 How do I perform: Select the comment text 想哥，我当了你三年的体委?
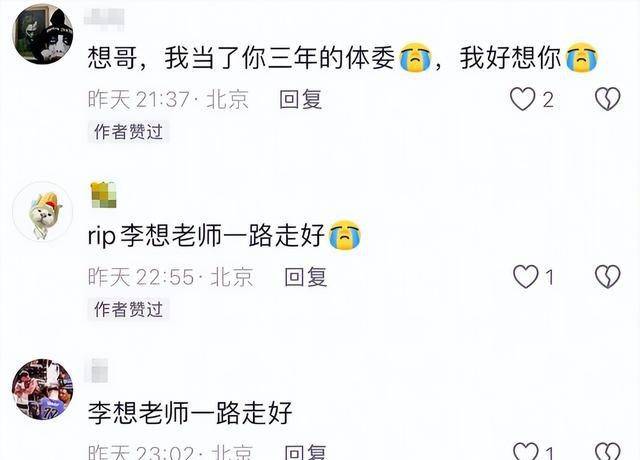click(241, 57)
